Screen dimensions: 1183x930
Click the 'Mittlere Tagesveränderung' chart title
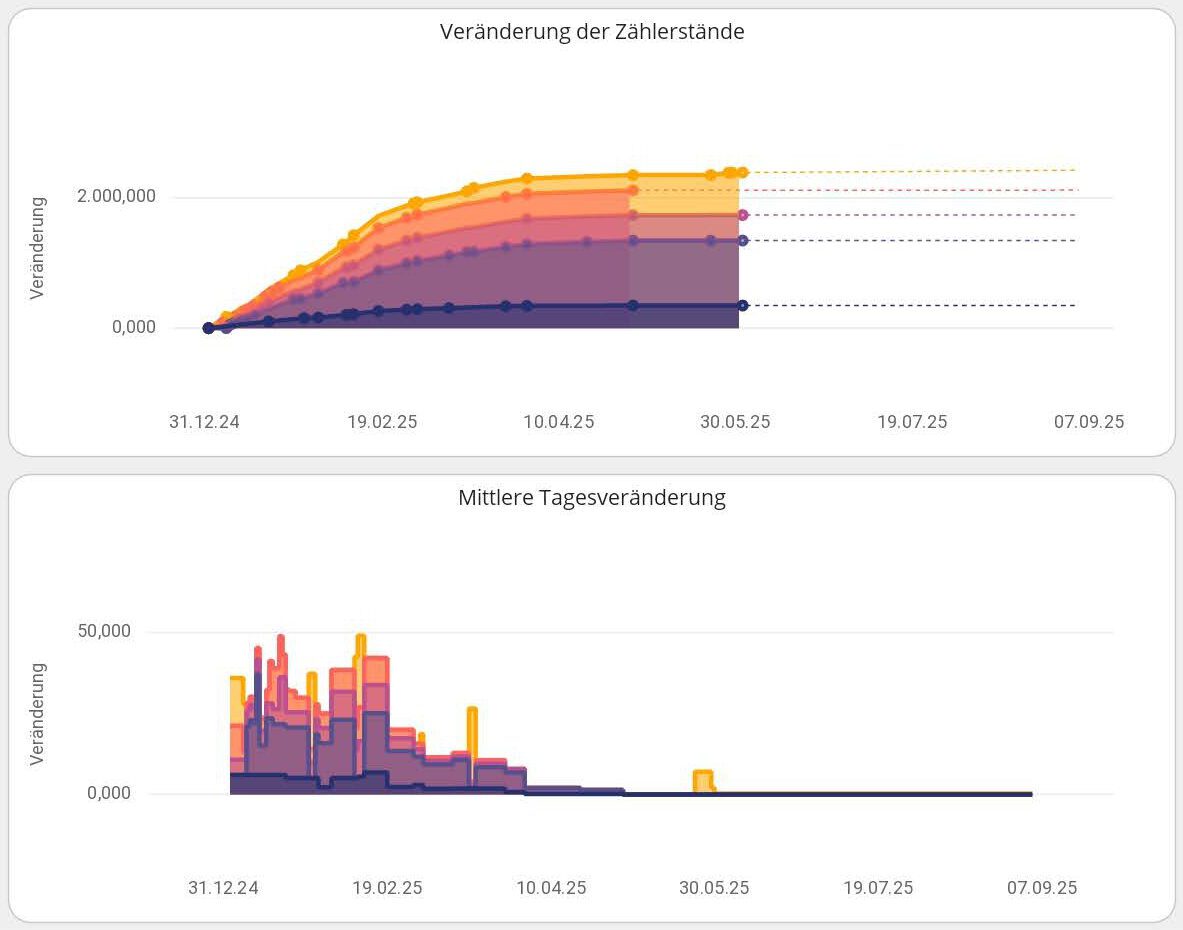click(592, 497)
